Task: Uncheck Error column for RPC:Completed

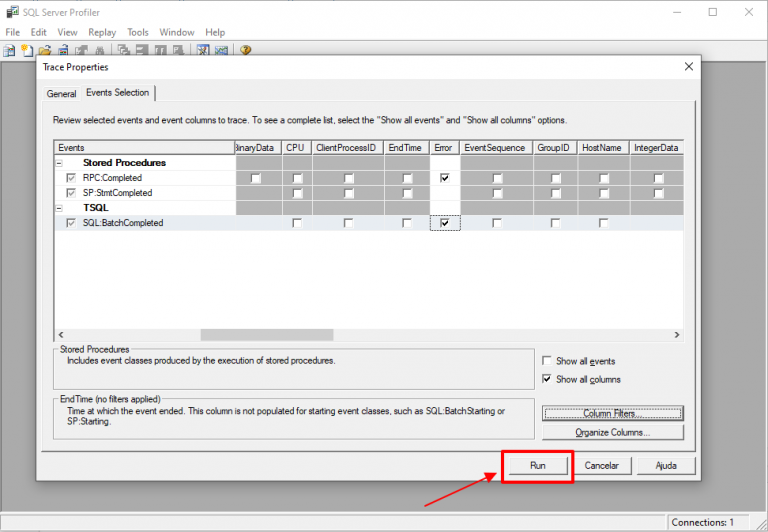Action: (445, 178)
